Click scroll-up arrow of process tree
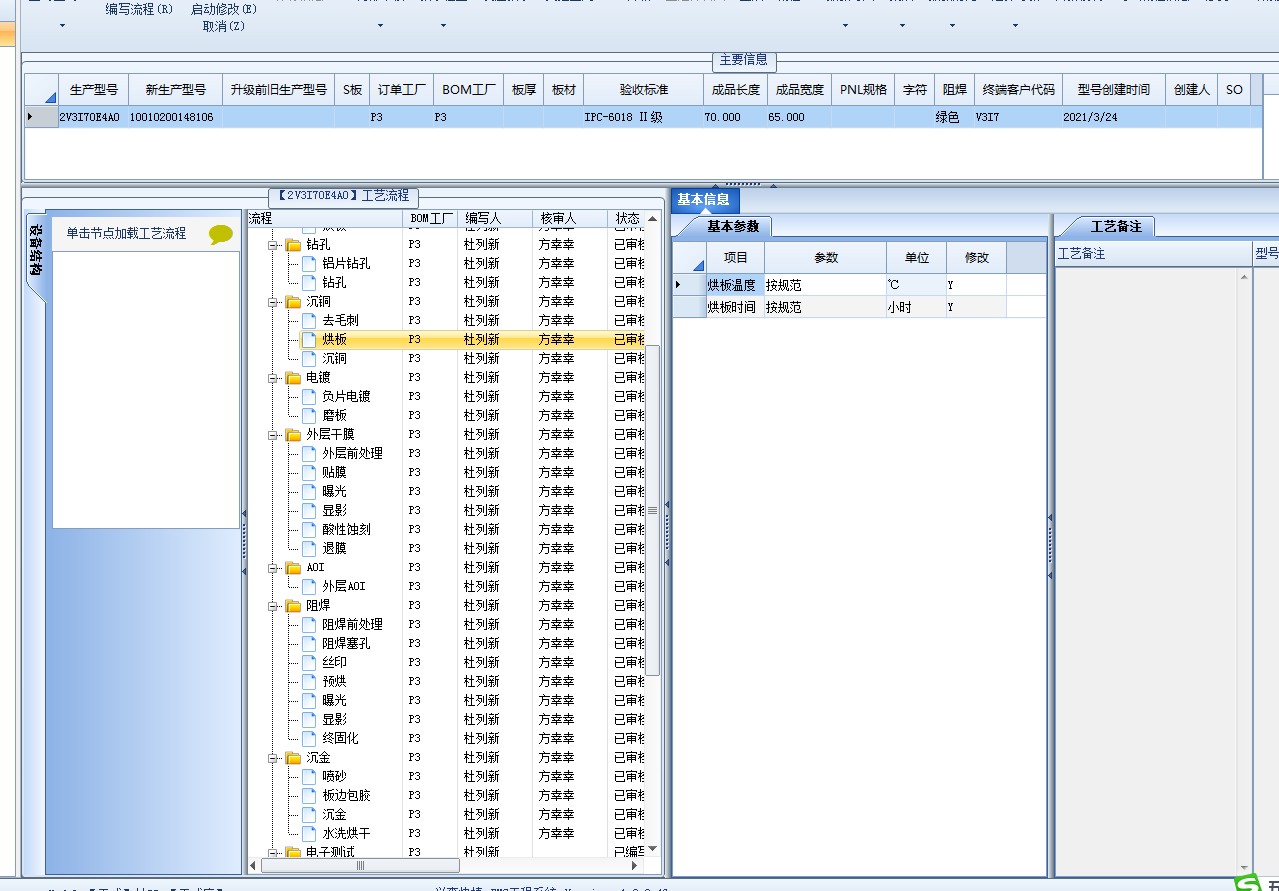1279x891 pixels. tap(653, 219)
